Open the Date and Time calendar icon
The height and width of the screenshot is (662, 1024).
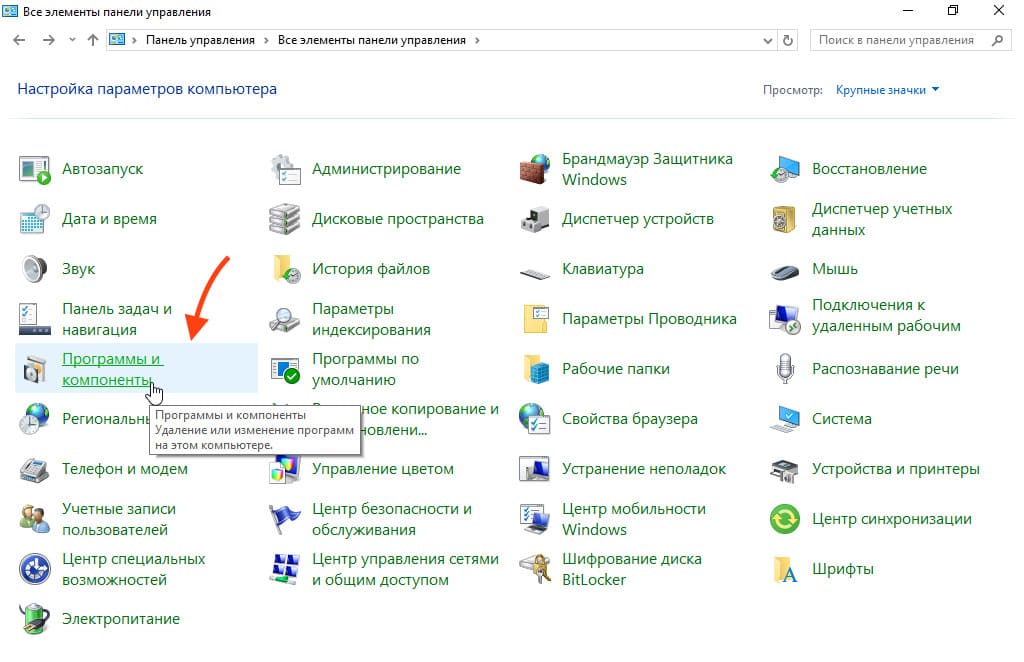click(35, 219)
